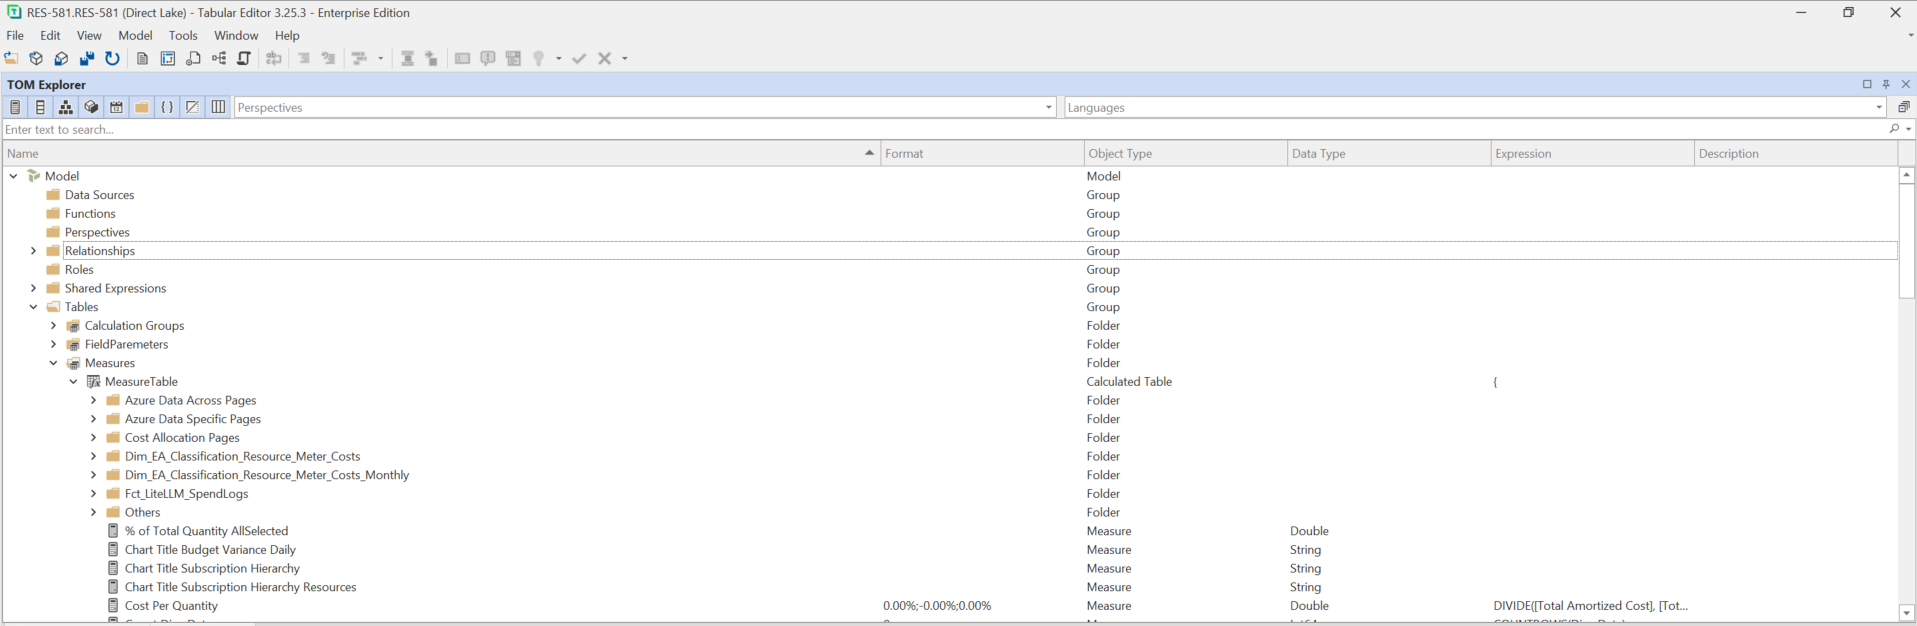
Task: Sort by the Description column header
Action: click(x=1795, y=153)
